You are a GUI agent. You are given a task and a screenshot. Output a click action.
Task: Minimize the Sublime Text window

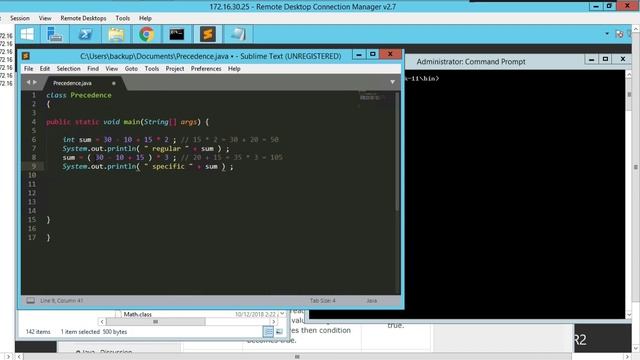[358, 54]
